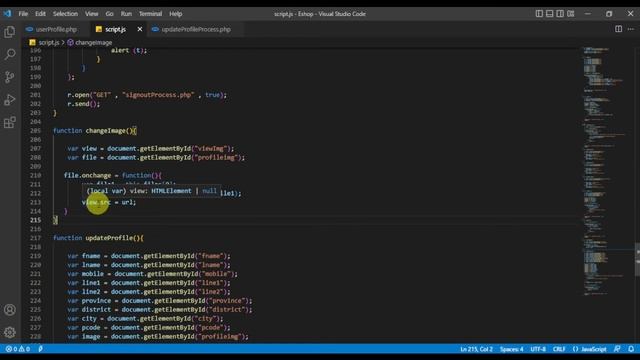Open the Go menu

(x=109, y=14)
